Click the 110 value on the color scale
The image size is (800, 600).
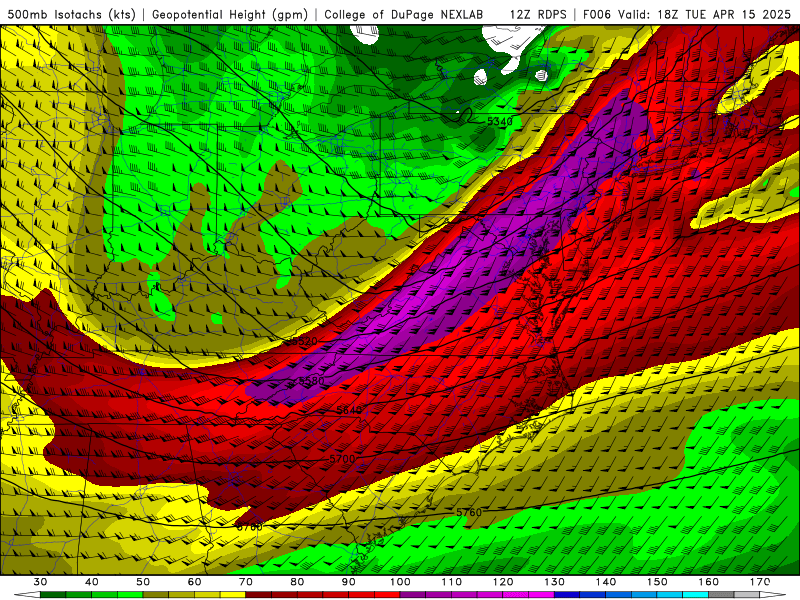(452, 582)
